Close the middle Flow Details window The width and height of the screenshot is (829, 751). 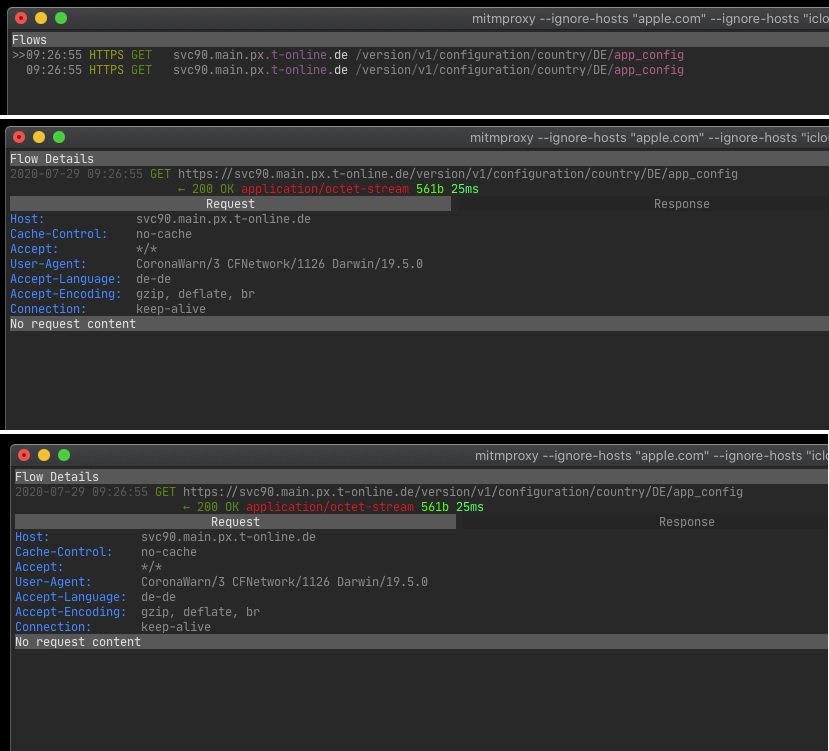[x=19, y=137]
